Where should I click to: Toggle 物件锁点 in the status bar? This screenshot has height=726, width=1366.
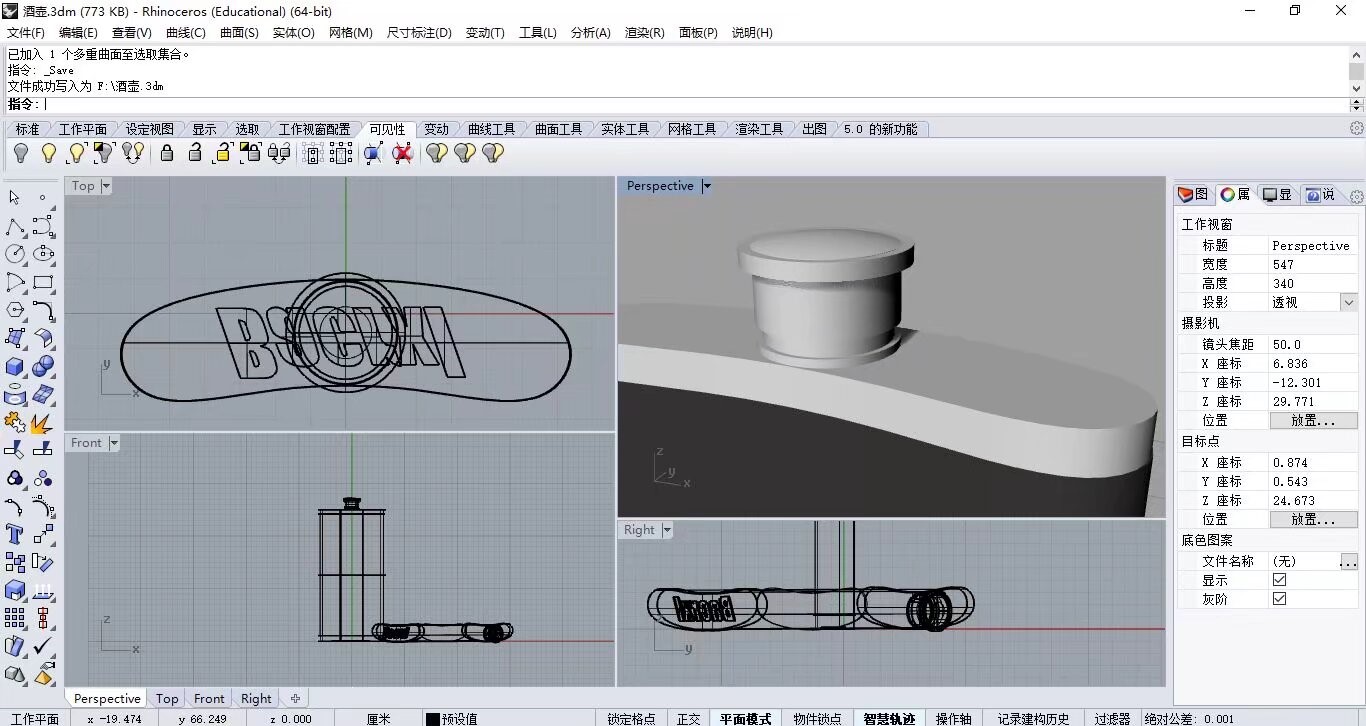pos(818,718)
